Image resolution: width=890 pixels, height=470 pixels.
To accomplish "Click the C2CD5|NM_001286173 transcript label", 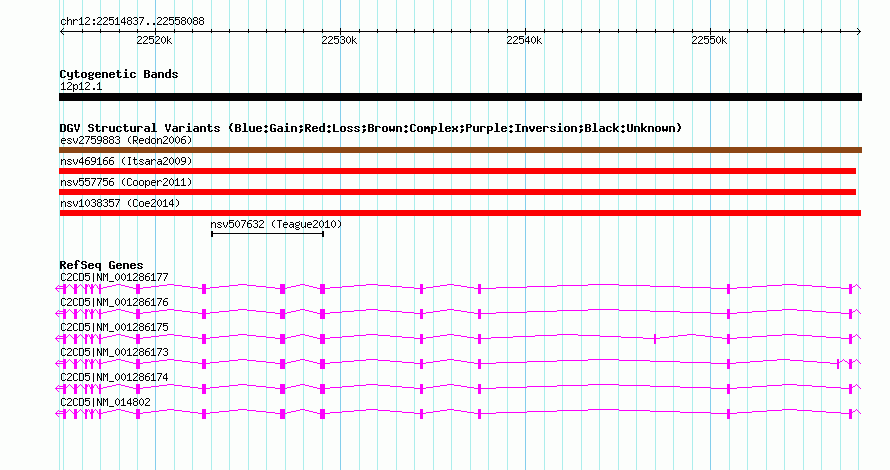I will point(114,352).
